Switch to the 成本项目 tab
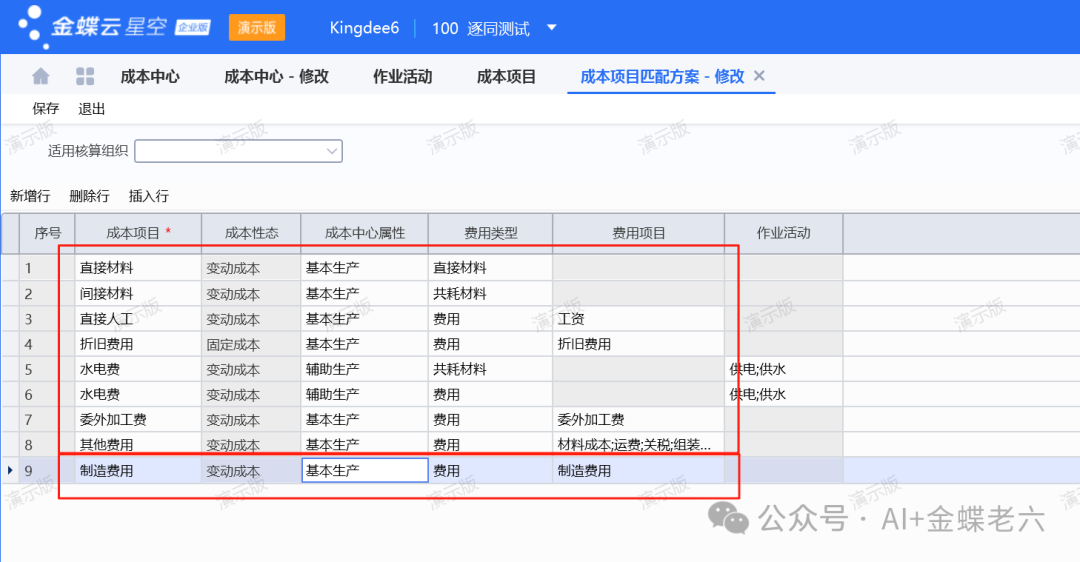 click(506, 77)
